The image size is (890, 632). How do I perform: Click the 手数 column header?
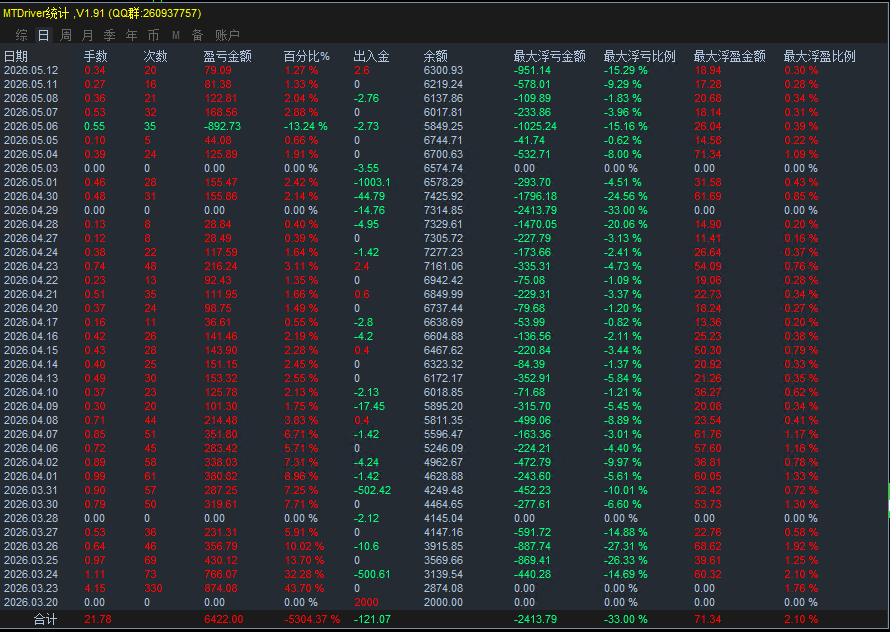(x=95, y=56)
